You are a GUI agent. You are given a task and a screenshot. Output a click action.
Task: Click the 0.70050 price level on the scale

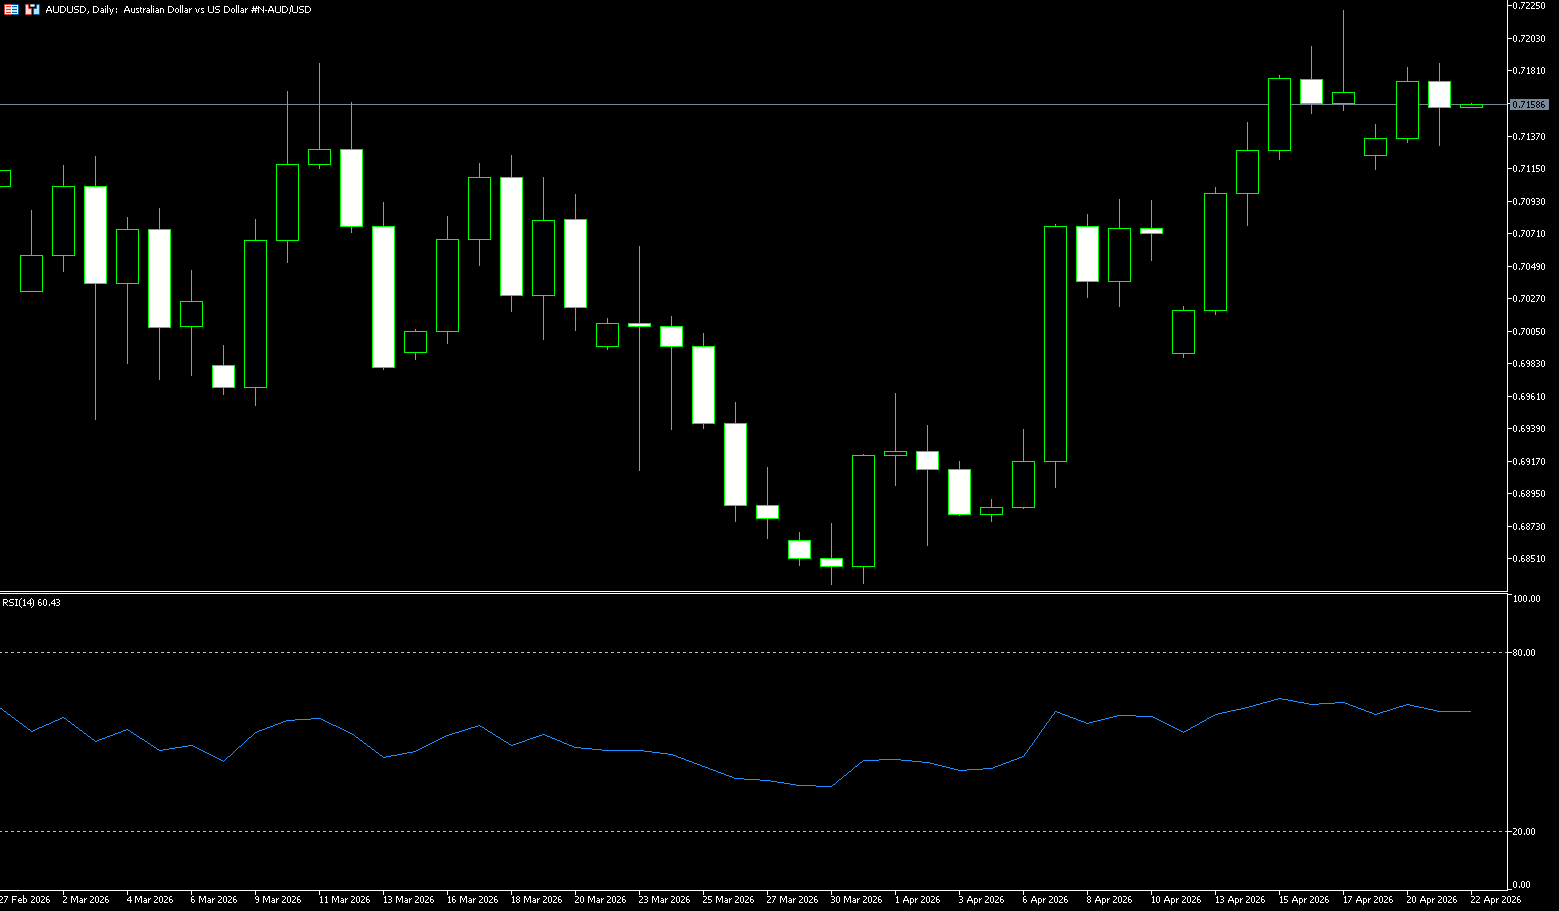[x=1529, y=331]
